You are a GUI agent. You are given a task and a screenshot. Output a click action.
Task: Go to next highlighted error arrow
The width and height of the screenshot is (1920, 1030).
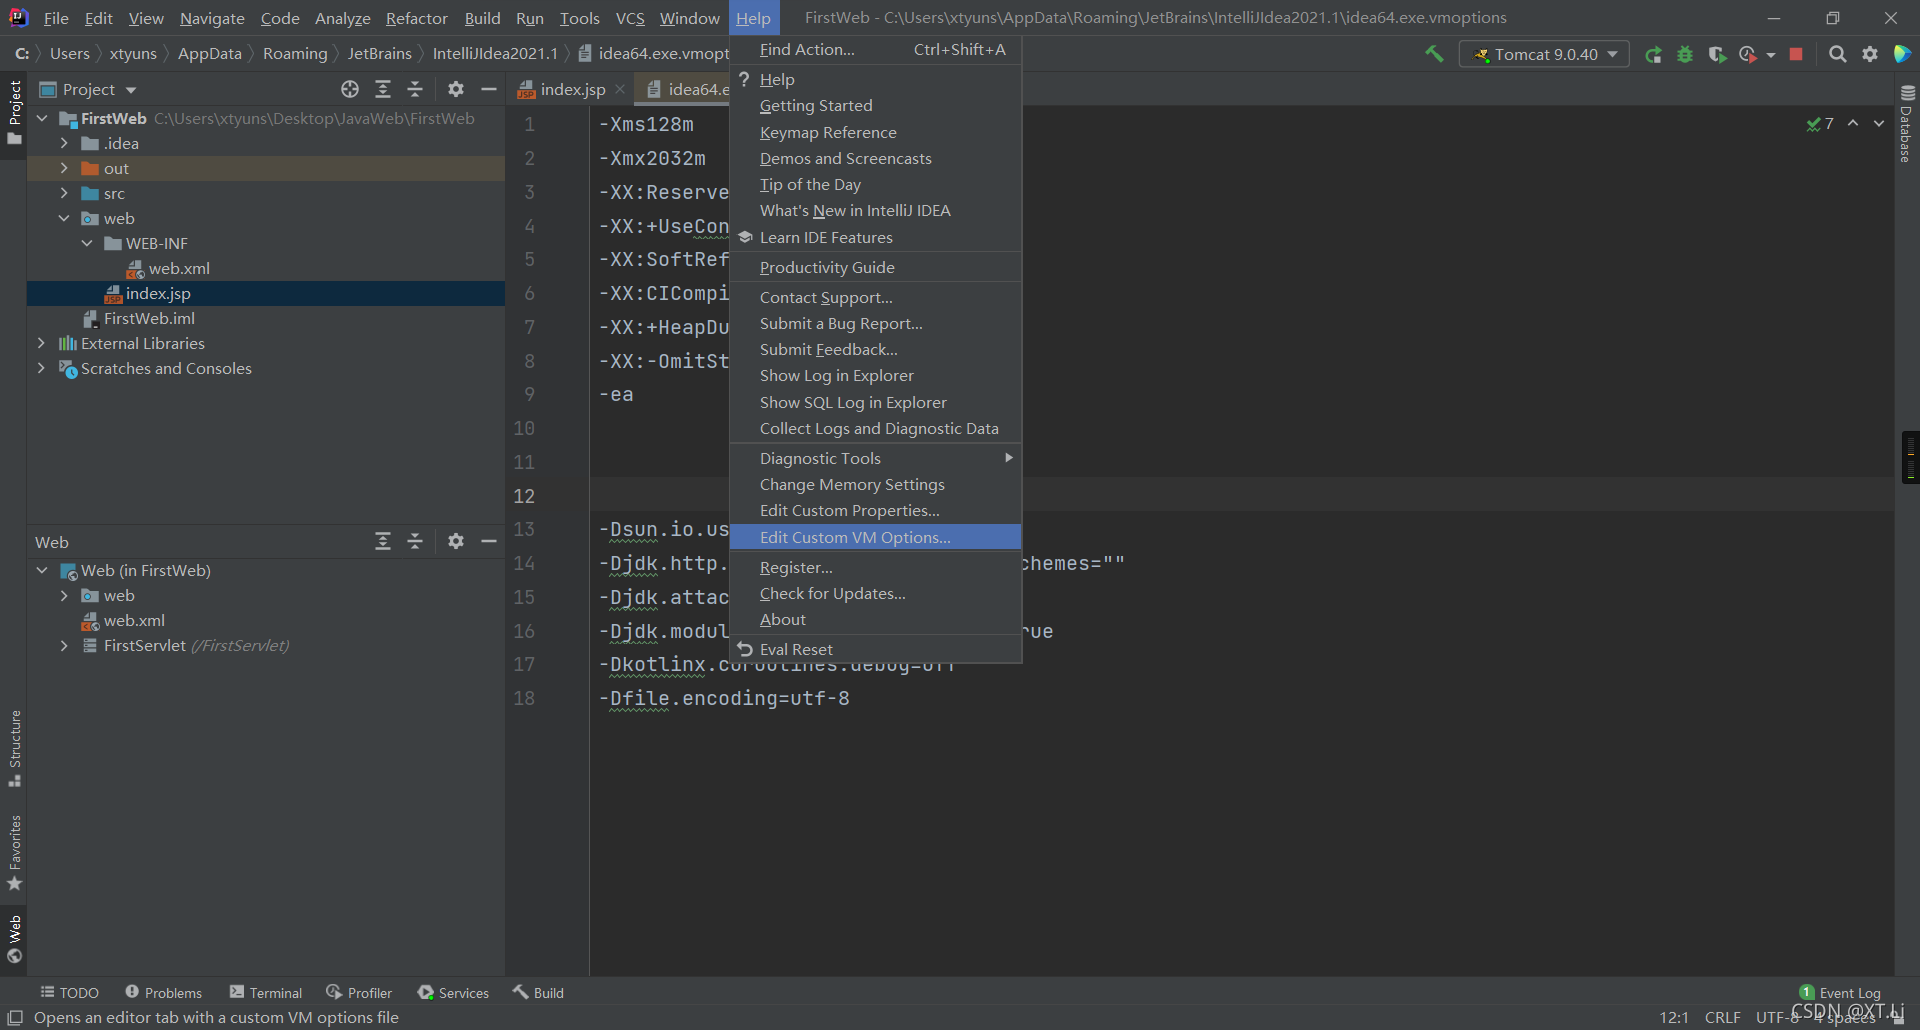[x=1879, y=123]
